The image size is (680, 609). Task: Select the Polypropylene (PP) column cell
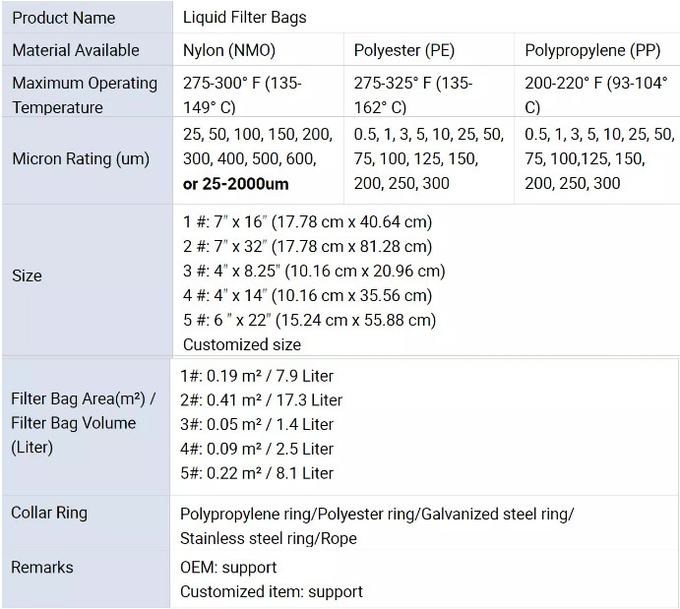pos(597,50)
